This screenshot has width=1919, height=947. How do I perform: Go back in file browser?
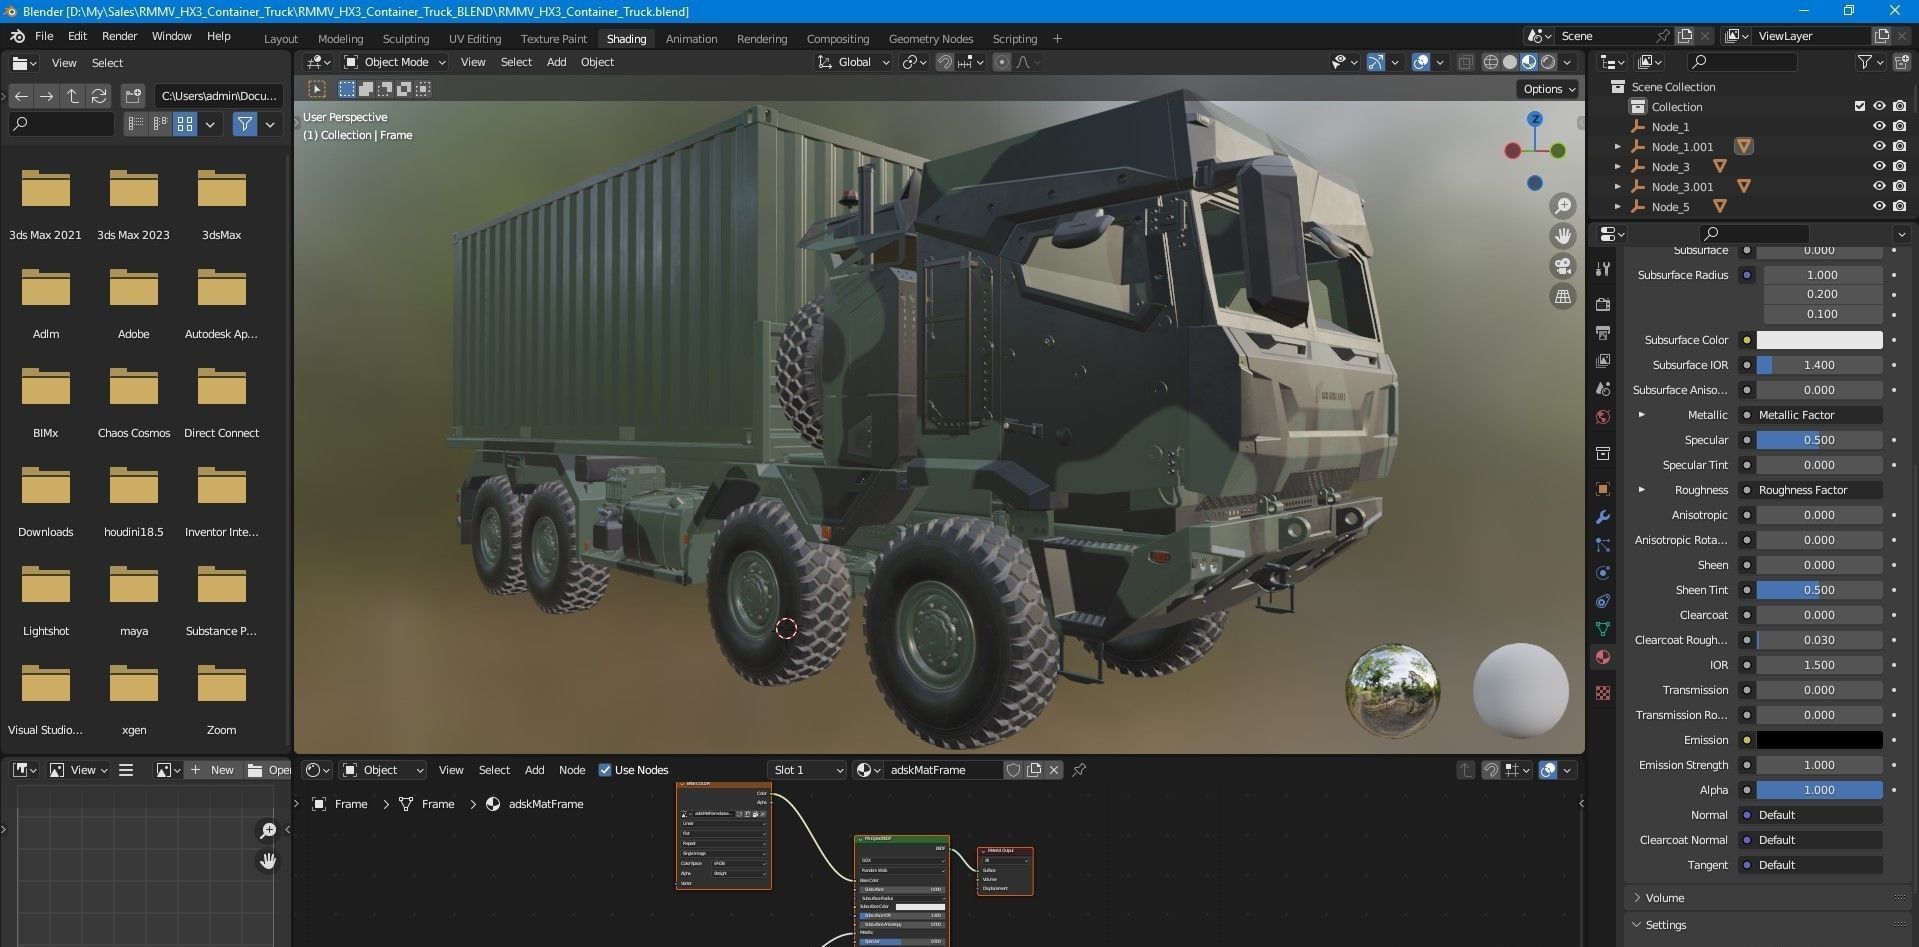[21, 96]
